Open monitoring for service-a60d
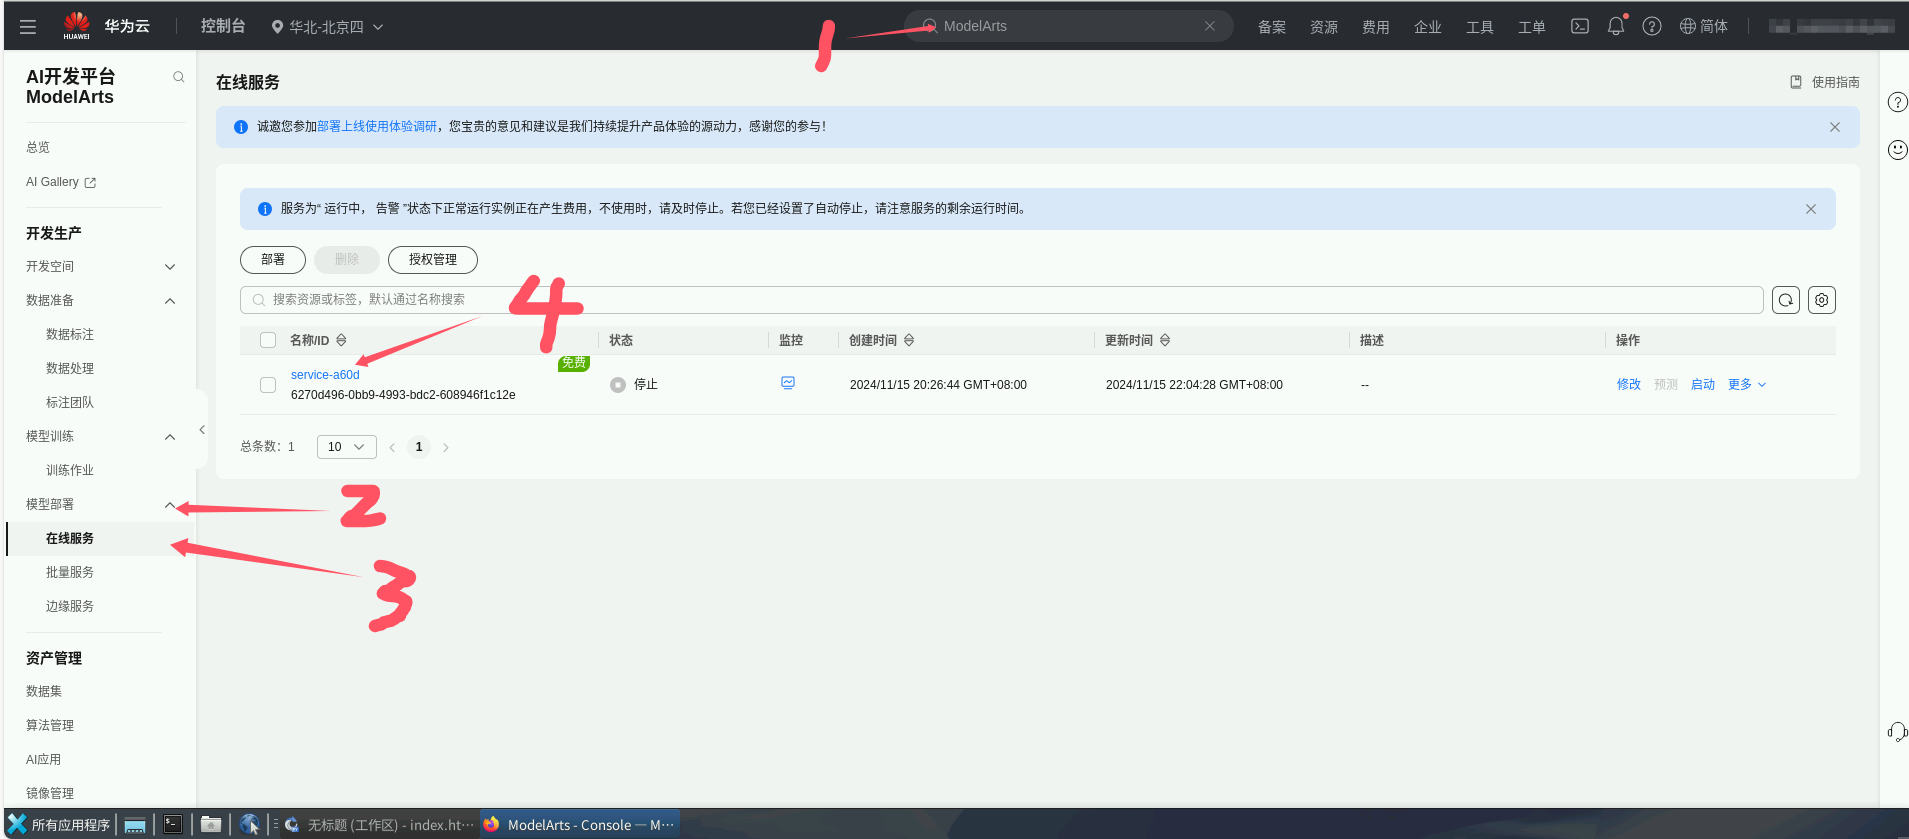 tap(788, 383)
